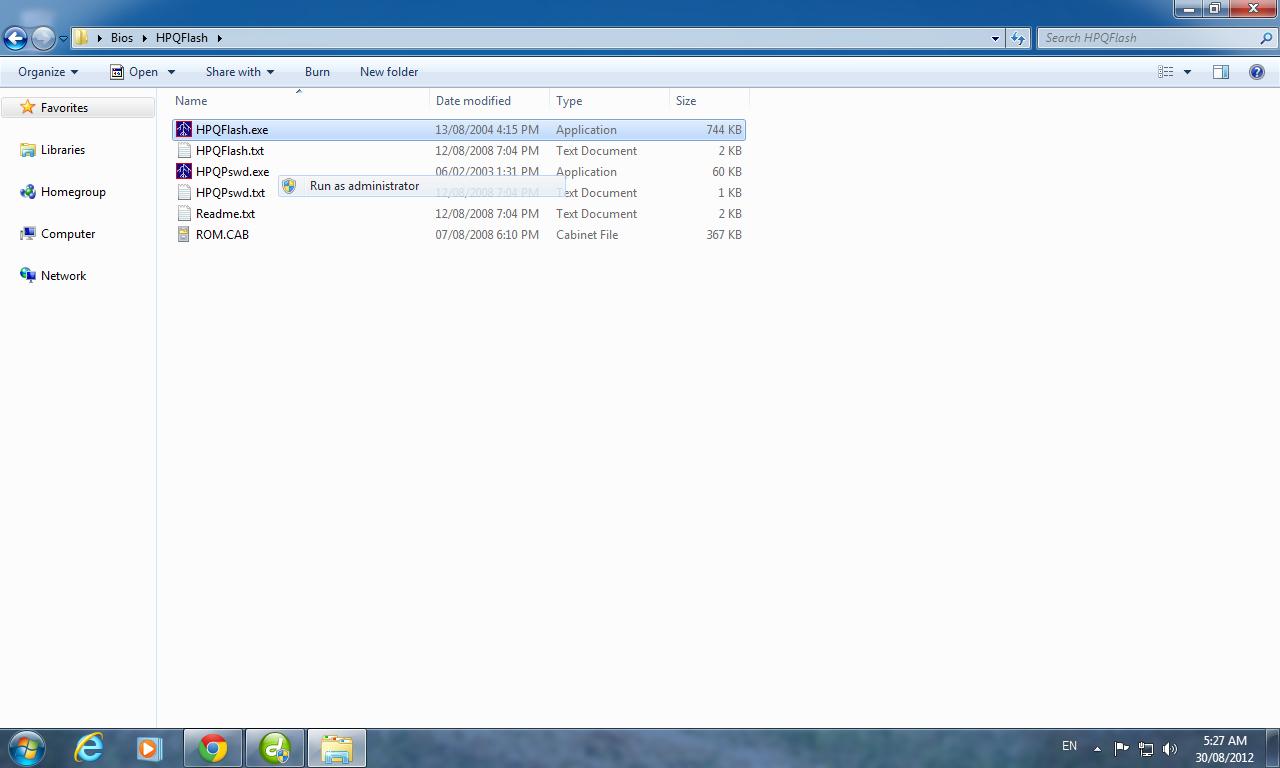Select the HPQFlash.exe application icon

pos(184,130)
